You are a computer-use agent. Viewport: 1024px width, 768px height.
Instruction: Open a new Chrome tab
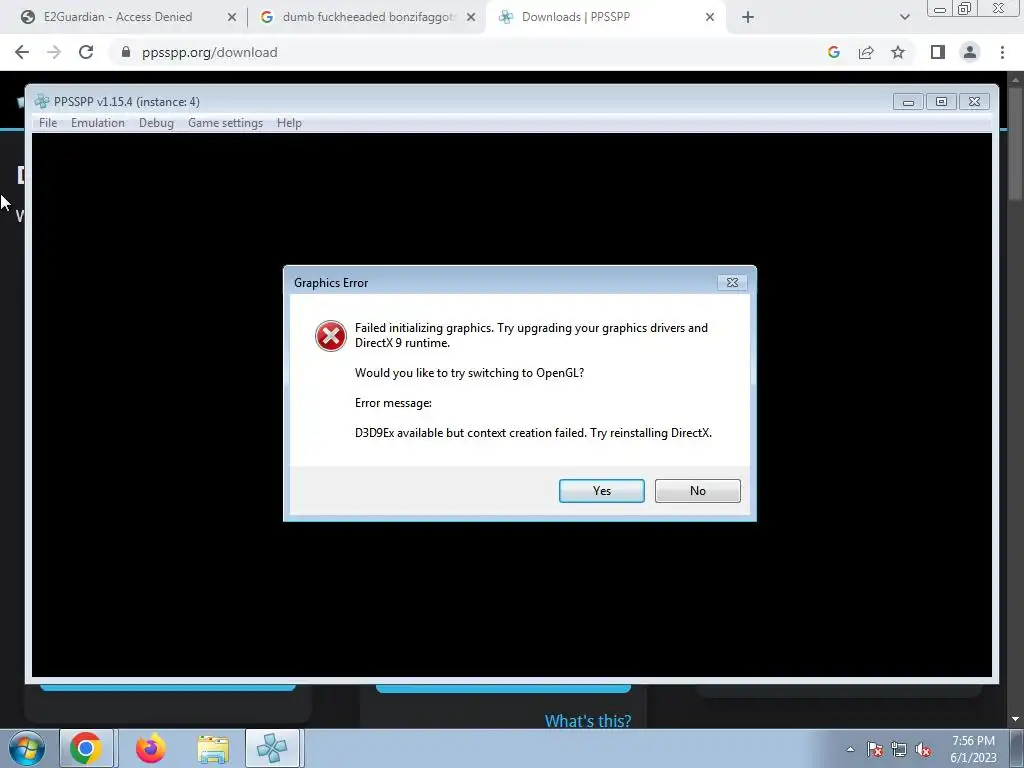click(748, 17)
